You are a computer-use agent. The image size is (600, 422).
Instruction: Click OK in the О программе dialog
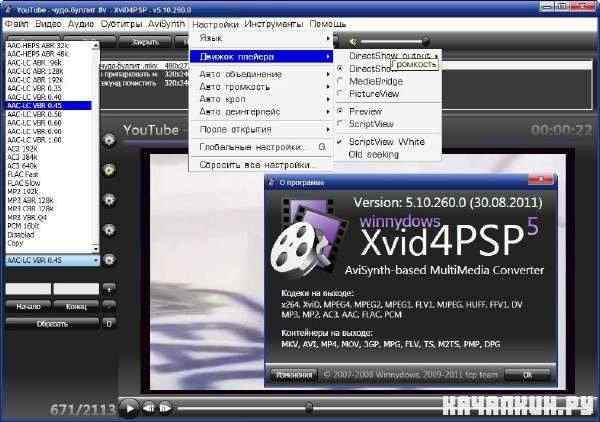[x=528, y=375]
